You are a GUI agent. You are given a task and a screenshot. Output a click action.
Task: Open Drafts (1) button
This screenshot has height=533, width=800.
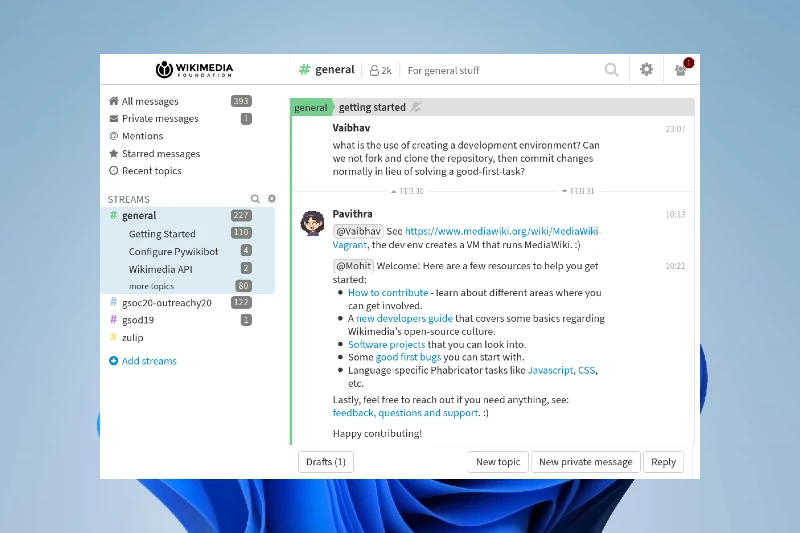click(x=326, y=462)
